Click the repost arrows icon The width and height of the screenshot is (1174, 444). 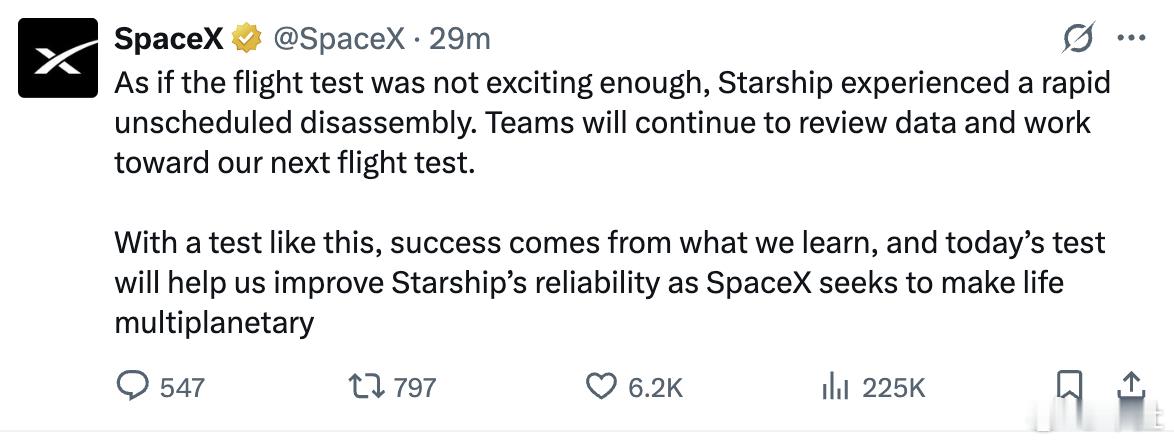(367, 386)
